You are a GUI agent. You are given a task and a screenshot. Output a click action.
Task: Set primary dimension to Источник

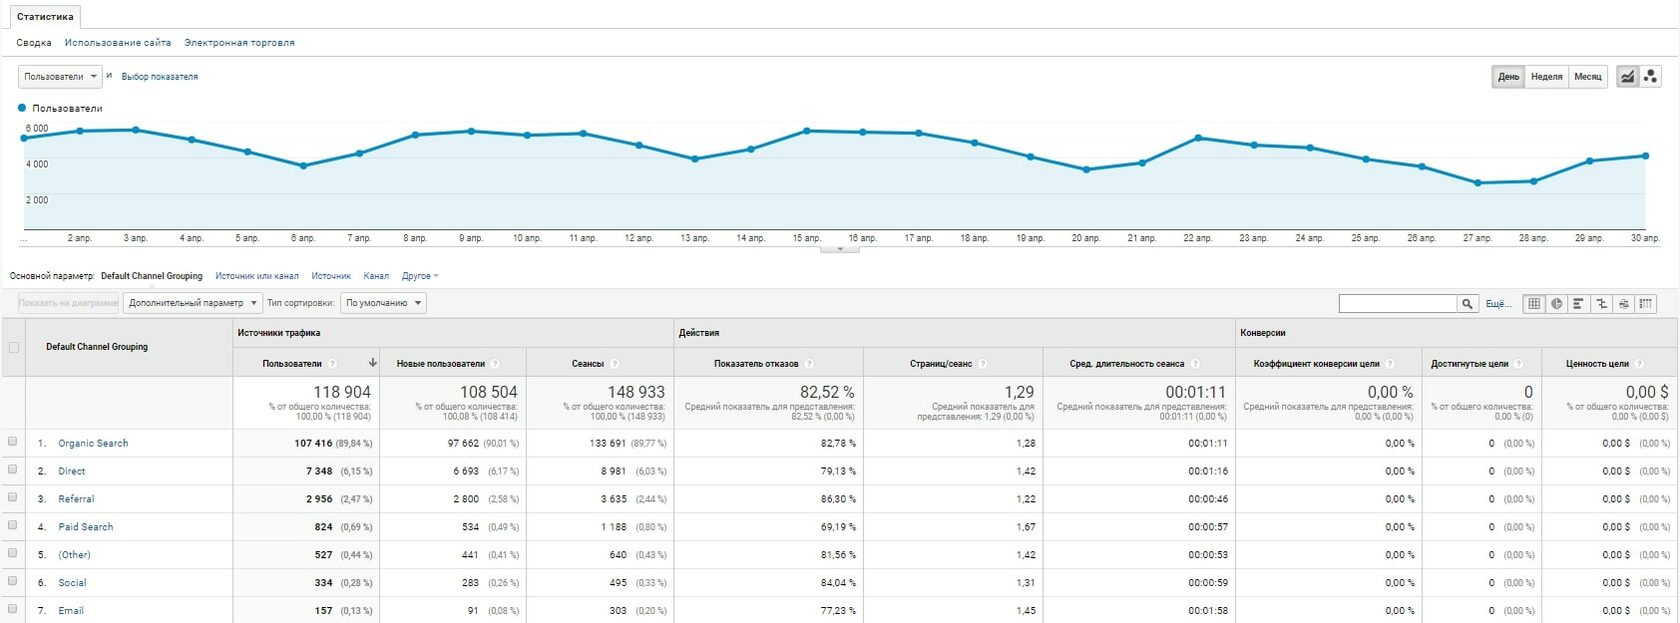(331, 276)
